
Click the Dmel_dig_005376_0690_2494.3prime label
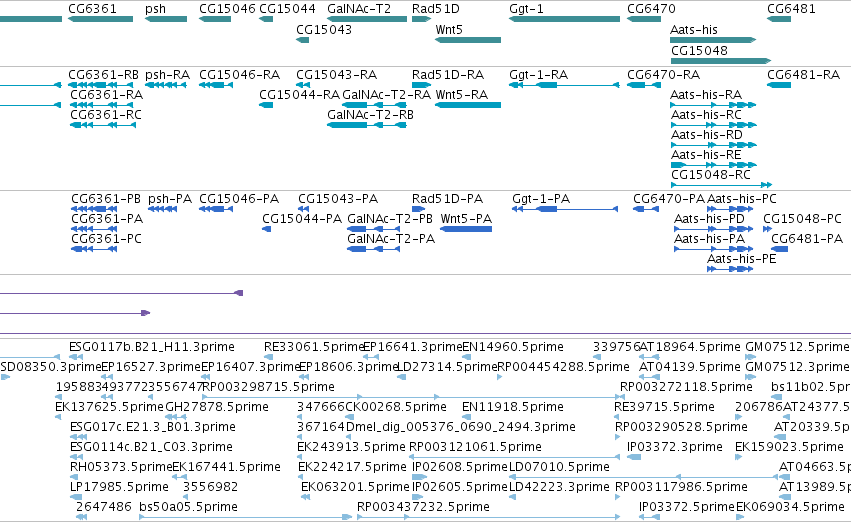461,426
